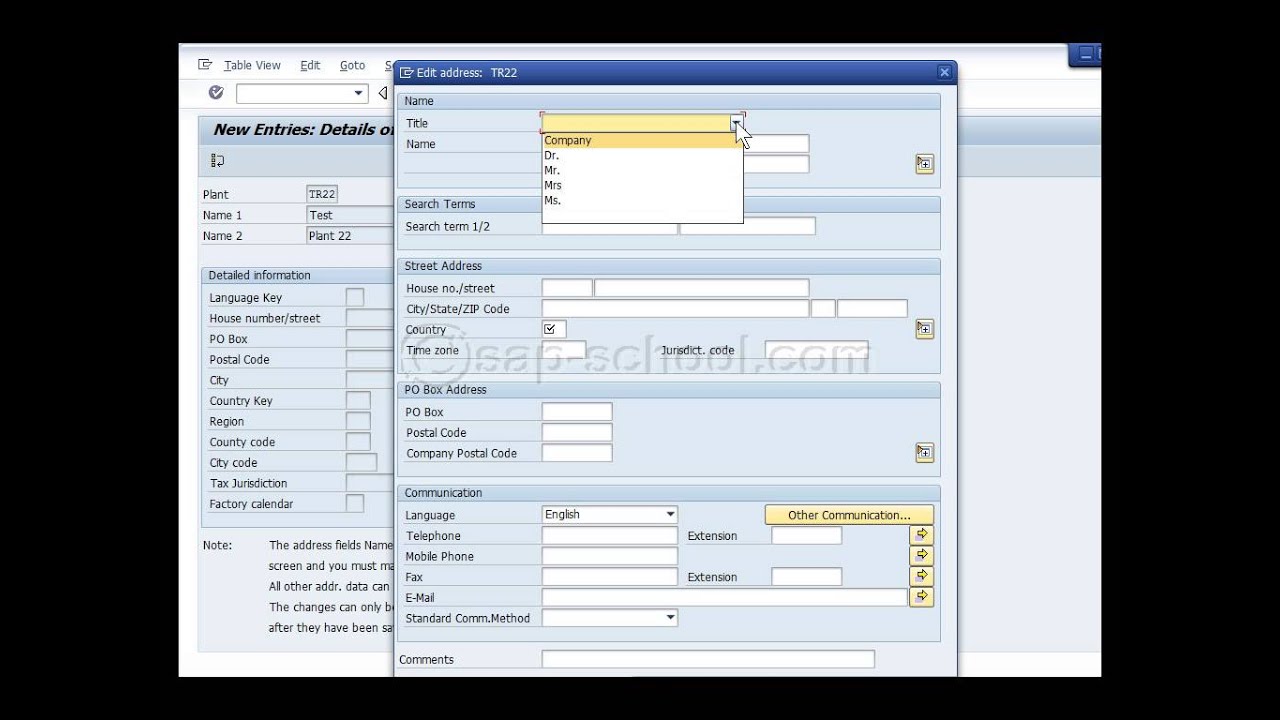Click the Fax Extension input field

[807, 577]
